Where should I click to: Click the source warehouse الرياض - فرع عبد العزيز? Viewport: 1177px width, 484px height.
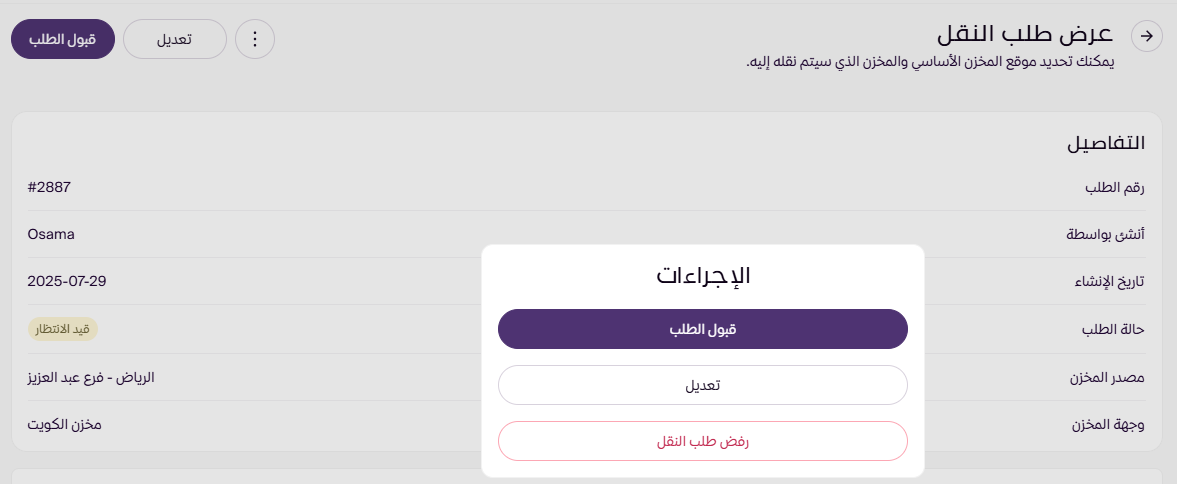click(x=90, y=377)
